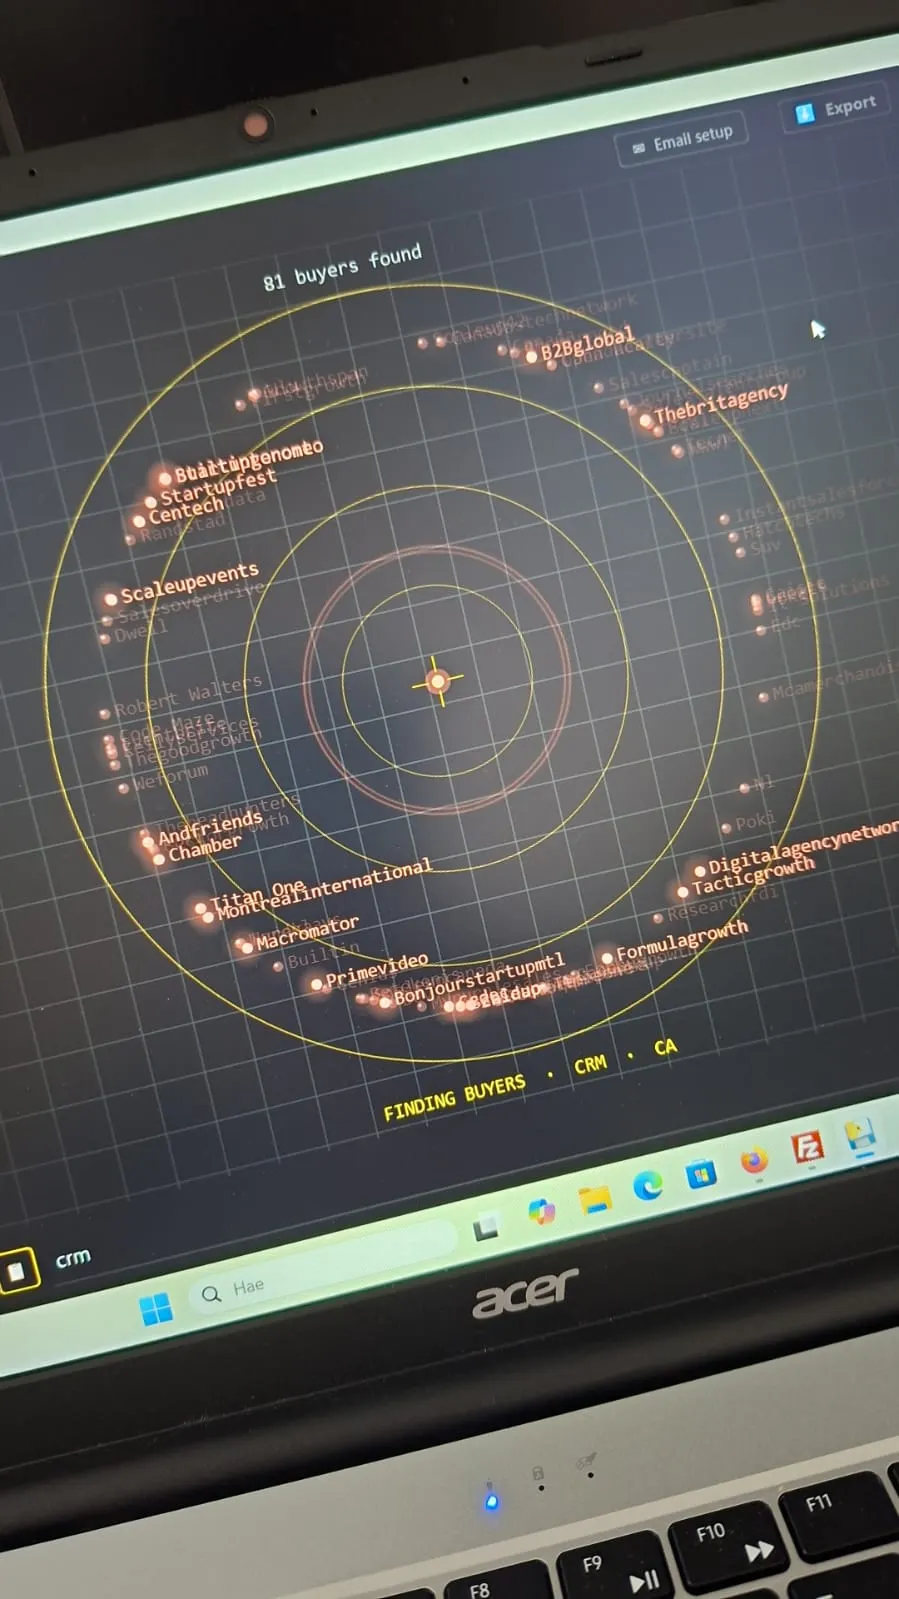This screenshot has width=899, height=1599.
Task: Click the active yellow-blue app taskbar icon
Action: [x=860, y=1135]
